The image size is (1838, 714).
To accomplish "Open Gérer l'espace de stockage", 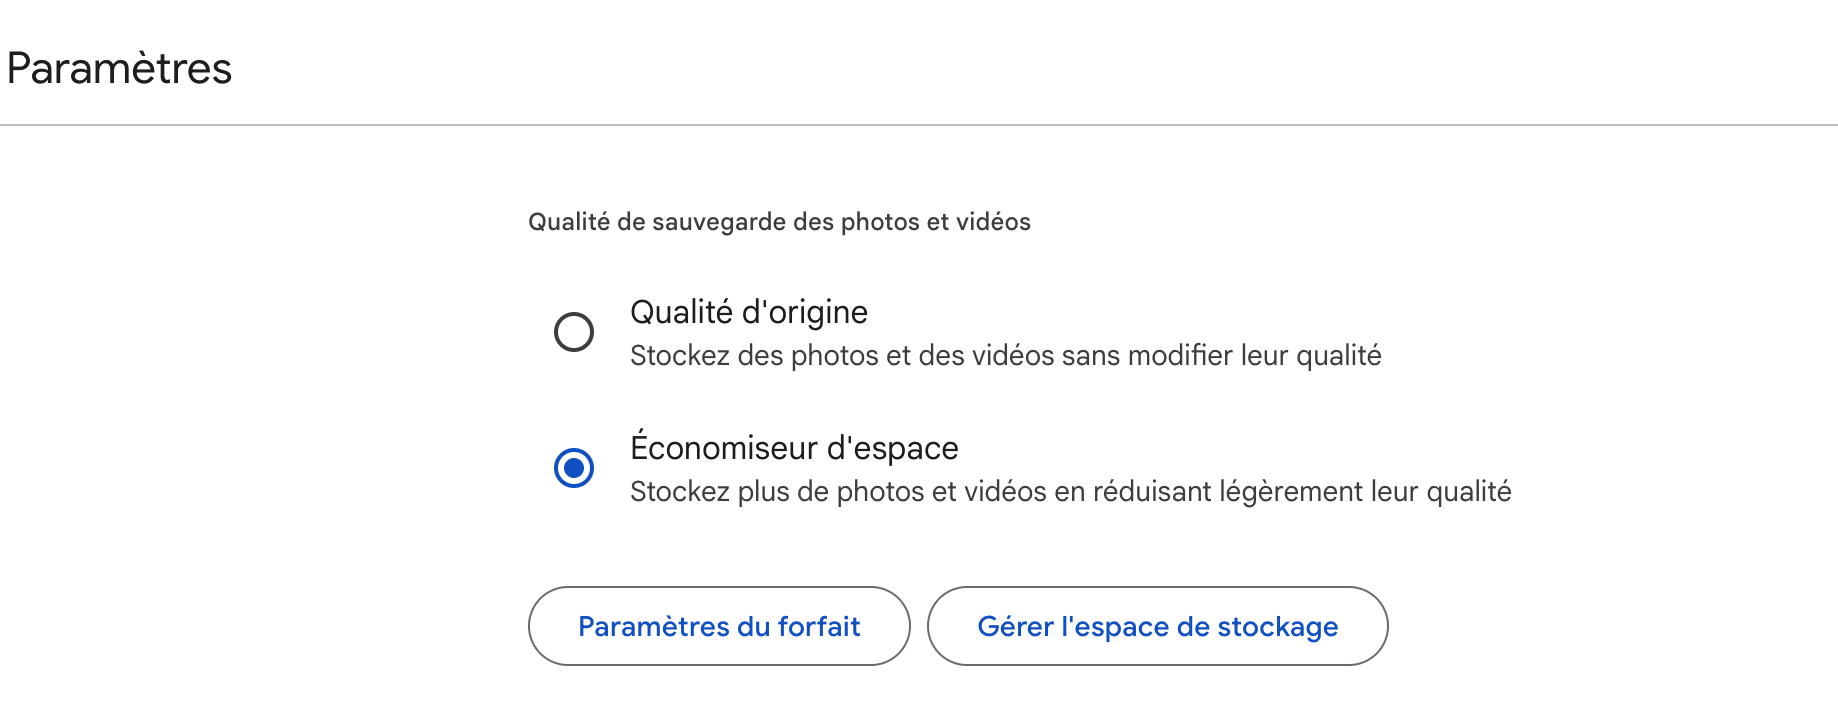I will click(1157, 626).
